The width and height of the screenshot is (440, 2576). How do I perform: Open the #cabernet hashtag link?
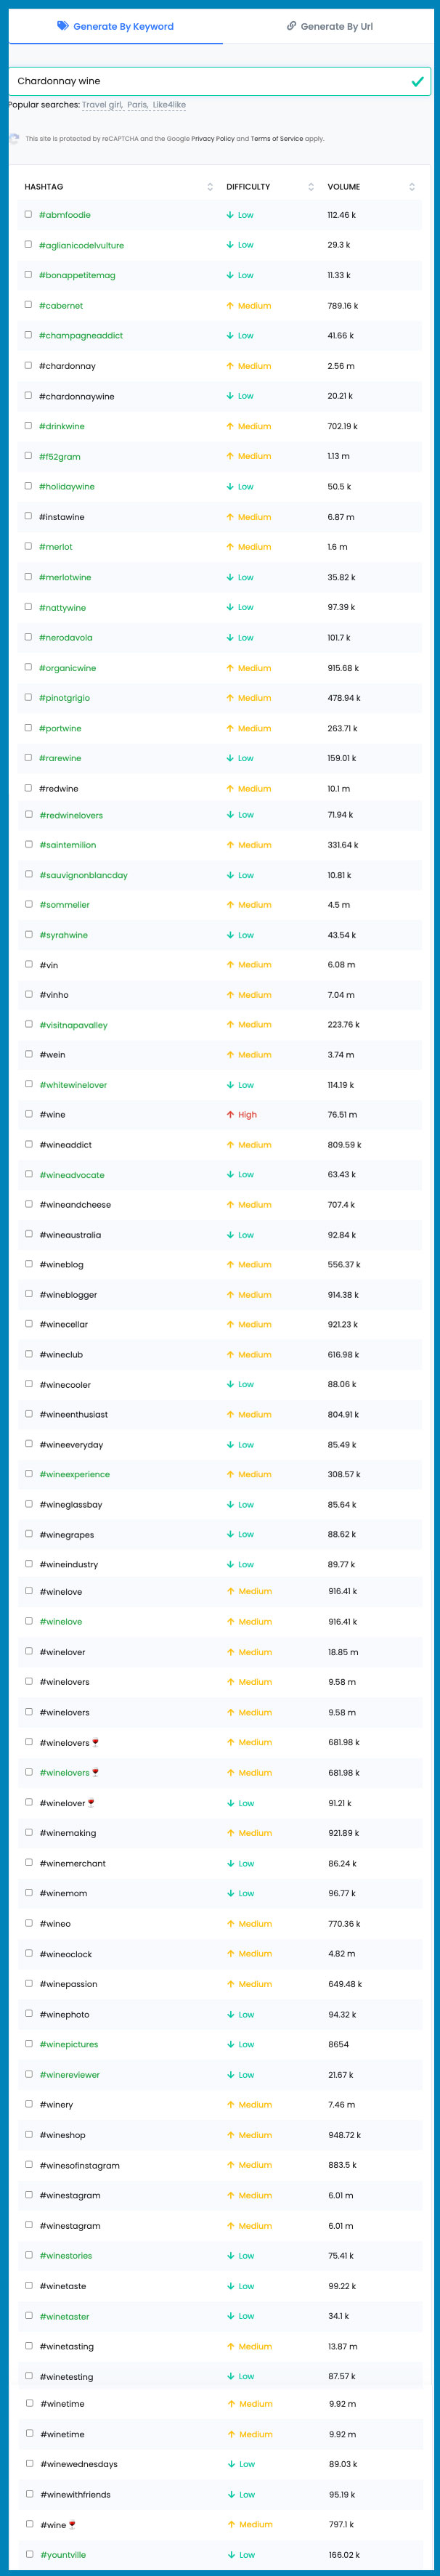(x=61, y=305)
